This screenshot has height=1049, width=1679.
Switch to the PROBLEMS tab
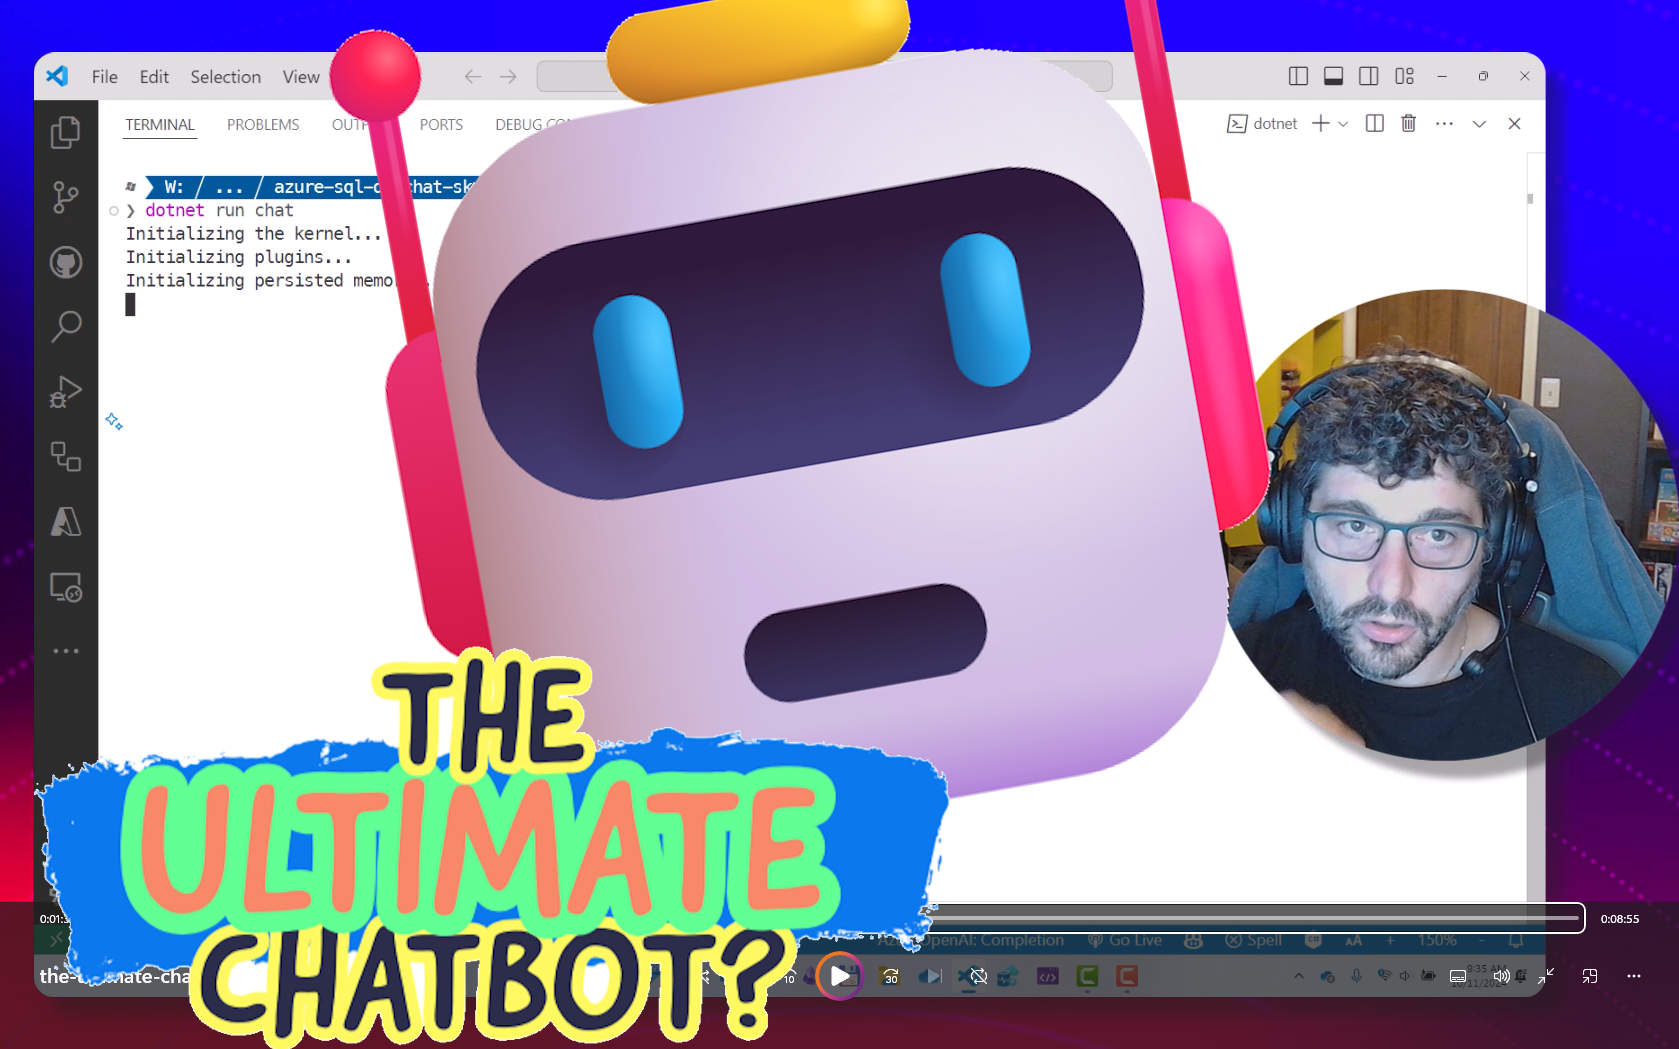[263, 124]
